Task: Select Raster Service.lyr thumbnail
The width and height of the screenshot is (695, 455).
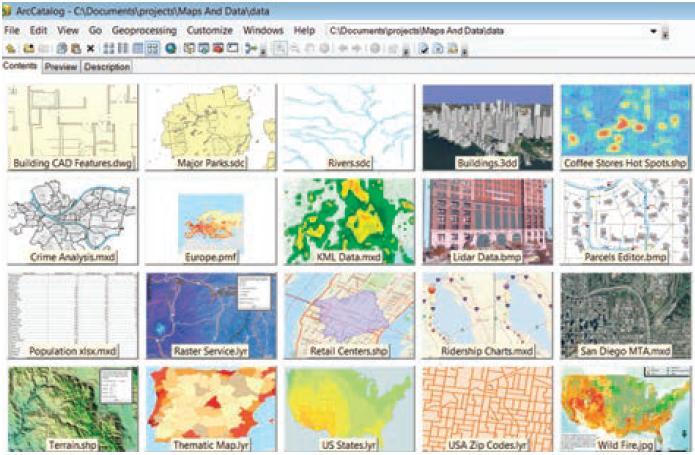Action: [211, 315]
